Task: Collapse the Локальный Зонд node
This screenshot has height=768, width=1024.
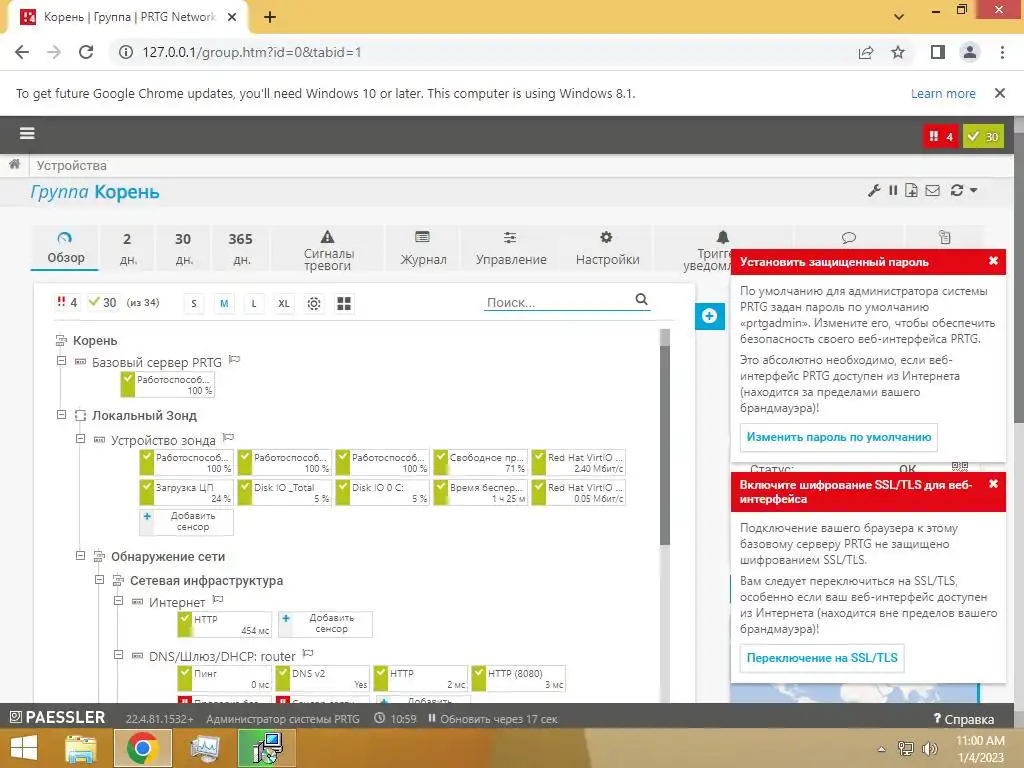Action: point(61,415)
